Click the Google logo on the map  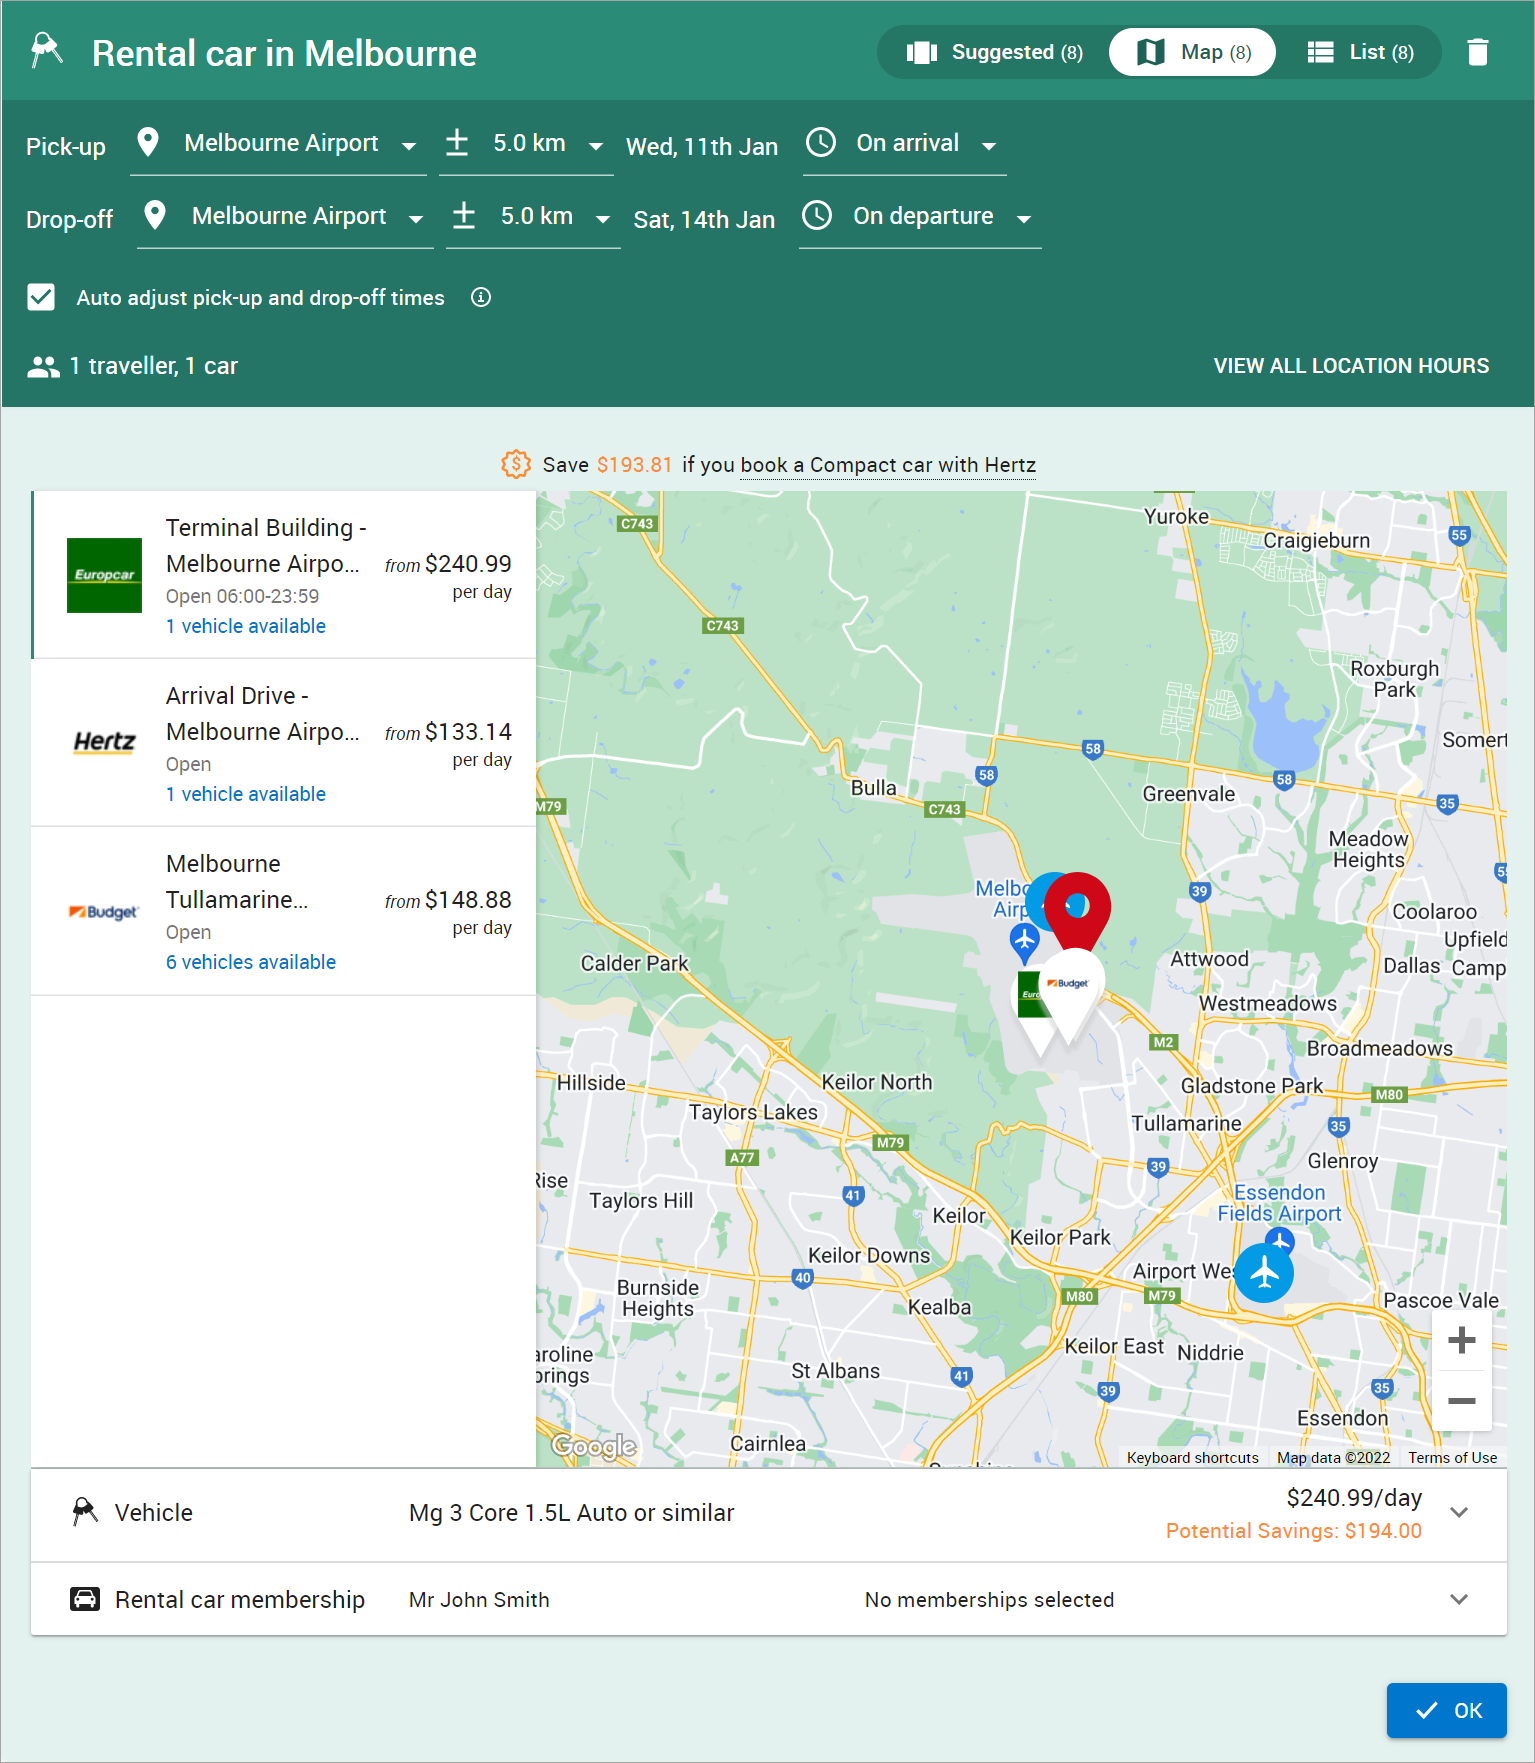[x=593, y=1446]
